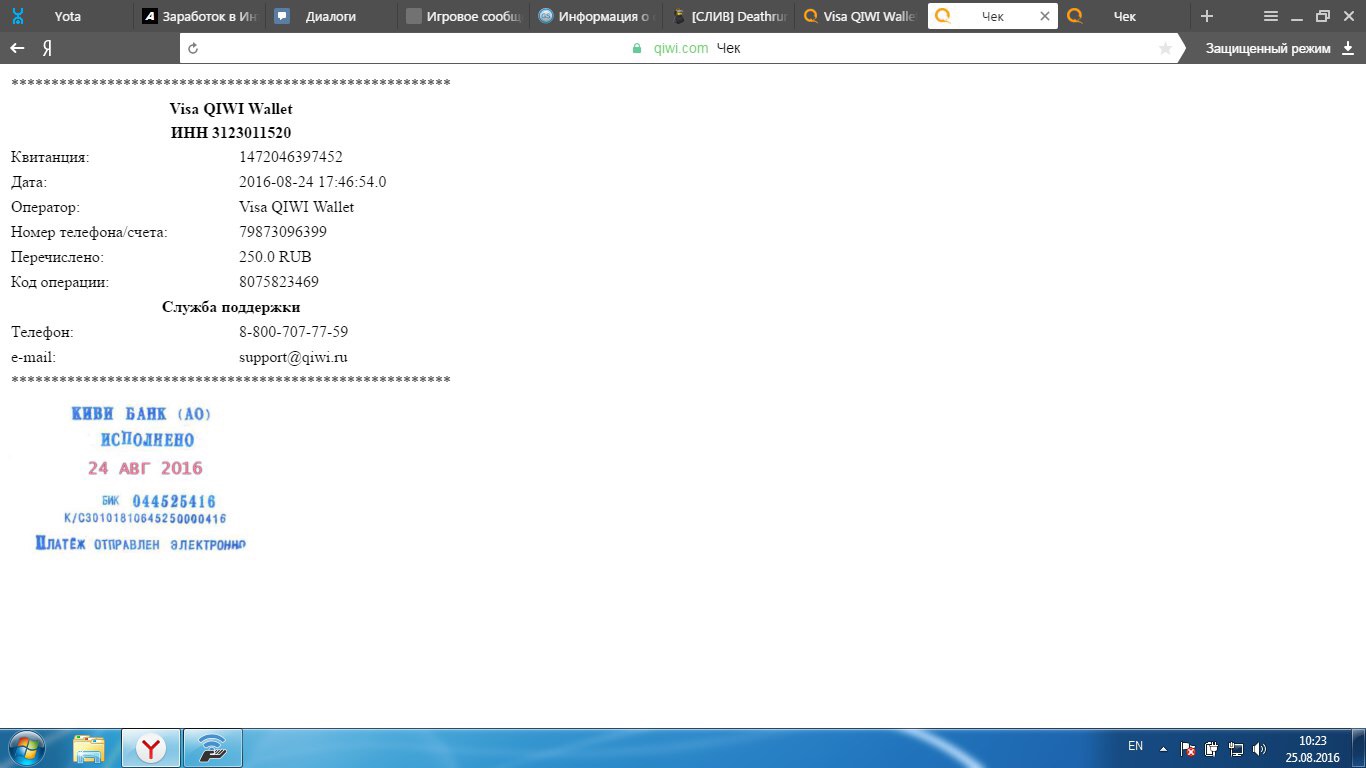
Task: Select the Visa QIWI Wallet browser tab
Action: 860,16
